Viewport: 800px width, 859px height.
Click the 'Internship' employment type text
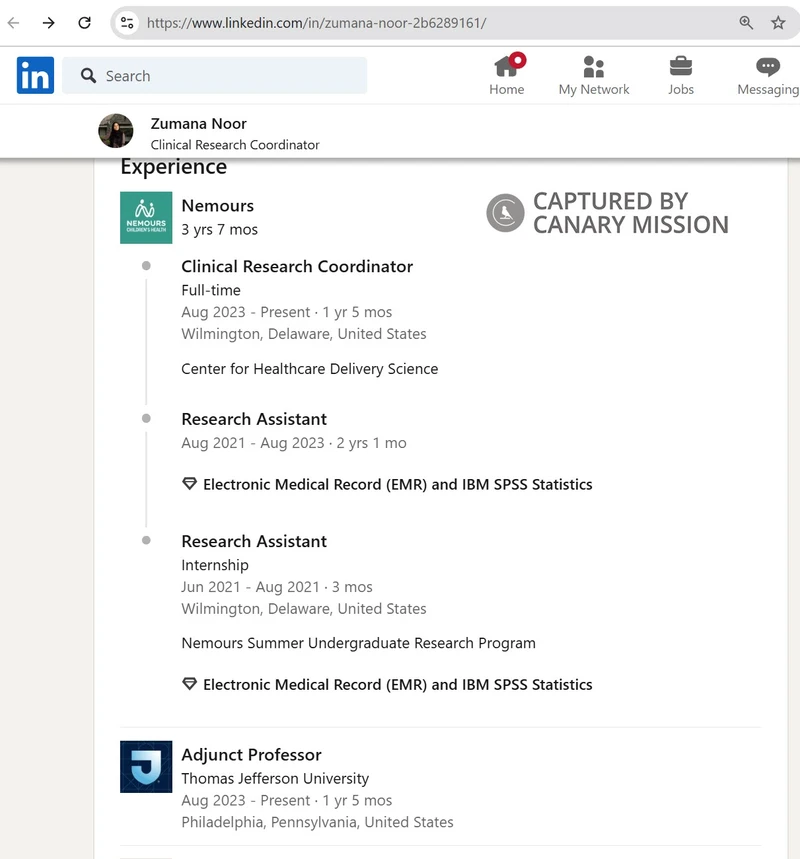click(x=215, y=565)
